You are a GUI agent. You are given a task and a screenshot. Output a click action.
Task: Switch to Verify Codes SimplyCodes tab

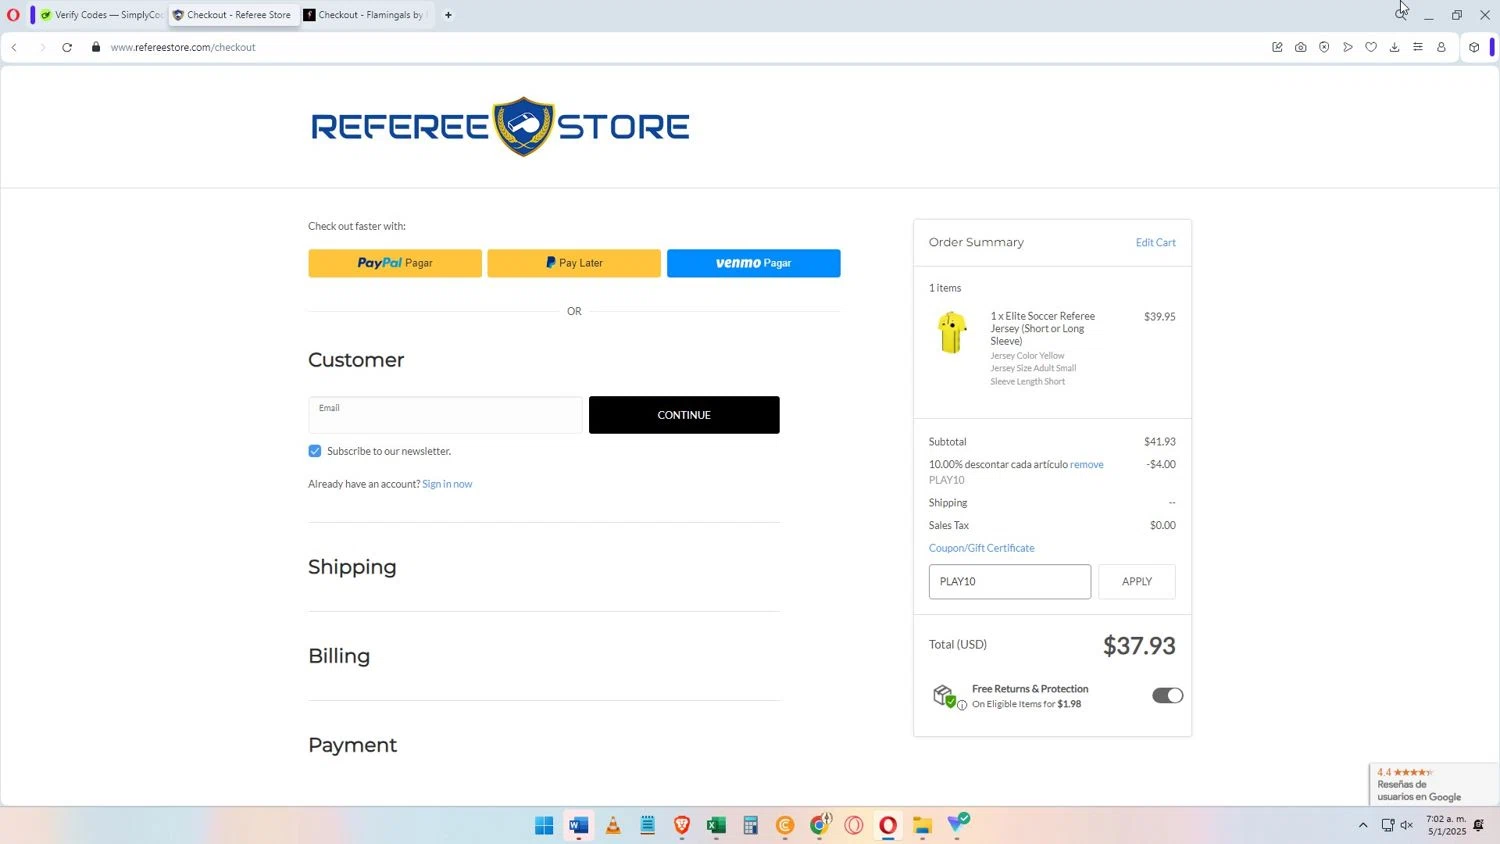click(101, 15)
